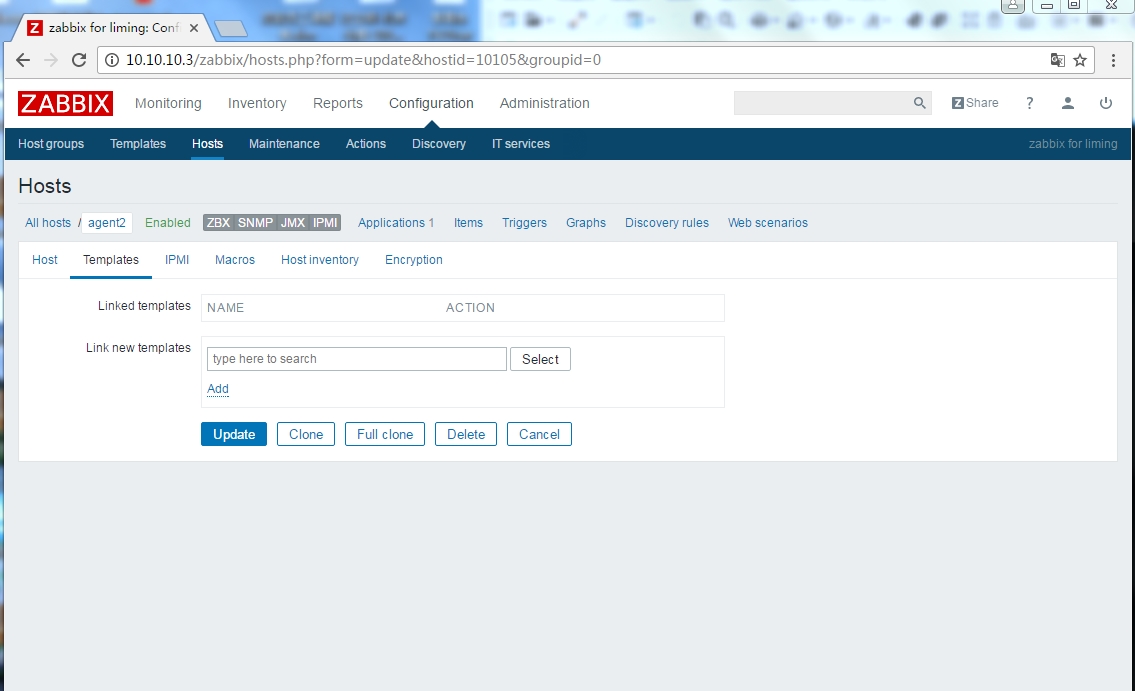Click the Full clone button
The image size is (1135, 691).
coord(385,434)
